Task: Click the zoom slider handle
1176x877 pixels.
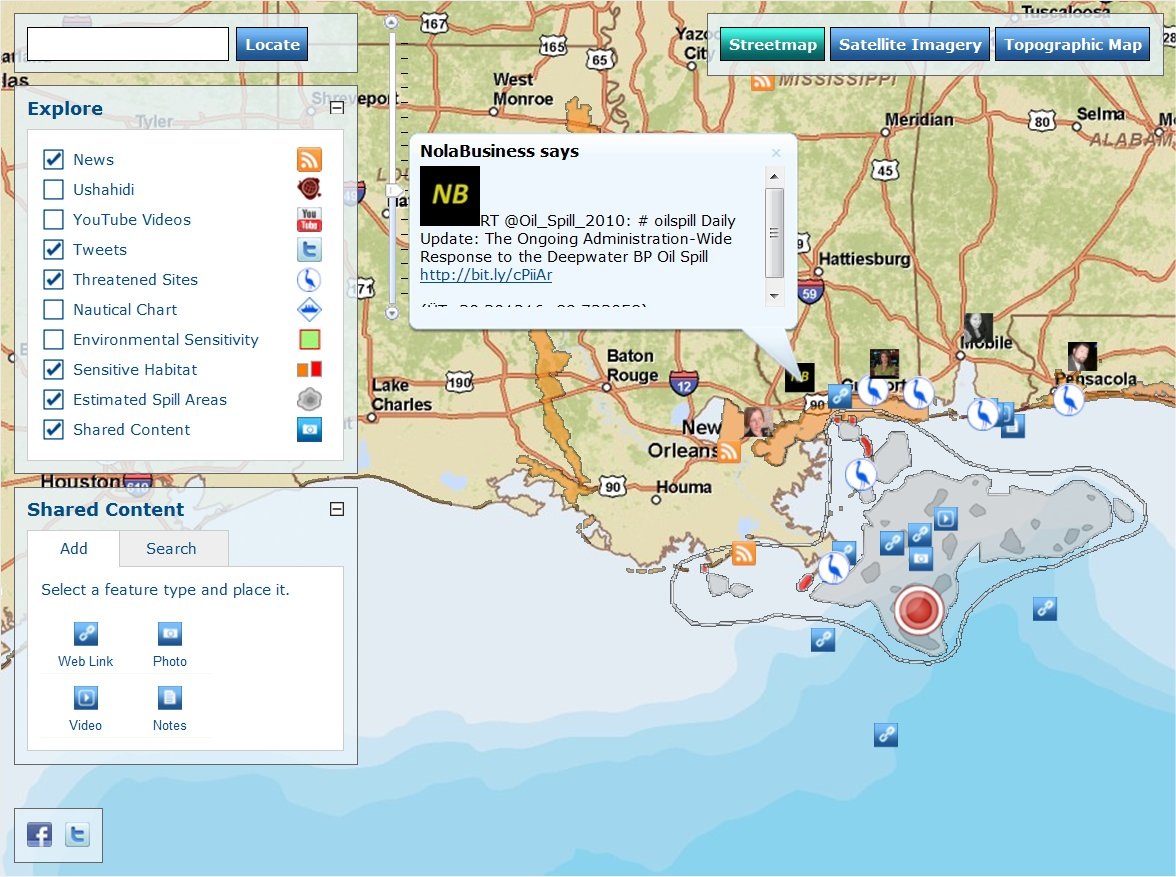Action: [393, 191]
